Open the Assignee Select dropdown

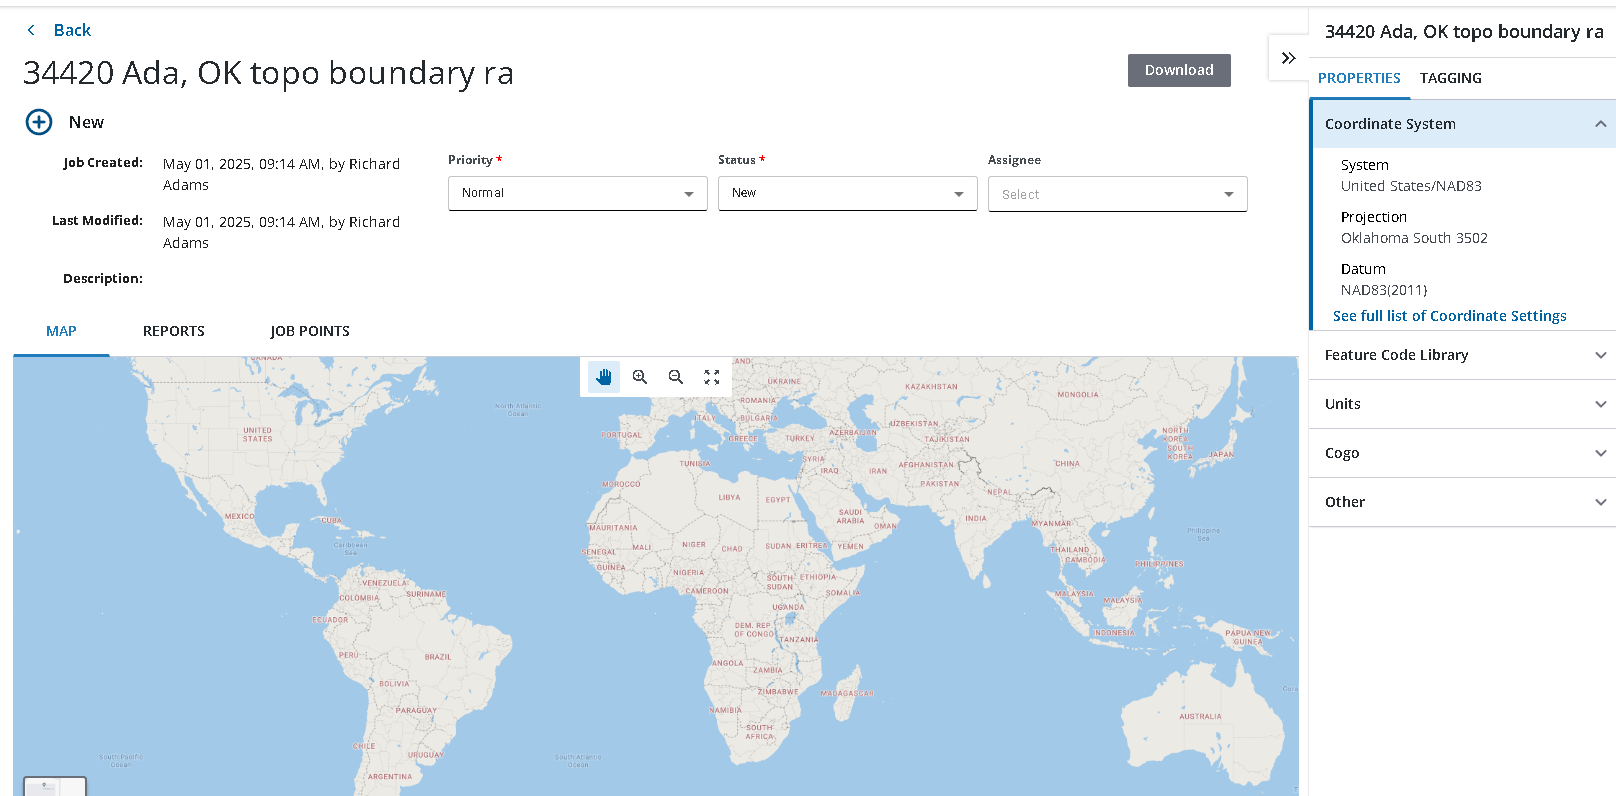(1118, 194)
